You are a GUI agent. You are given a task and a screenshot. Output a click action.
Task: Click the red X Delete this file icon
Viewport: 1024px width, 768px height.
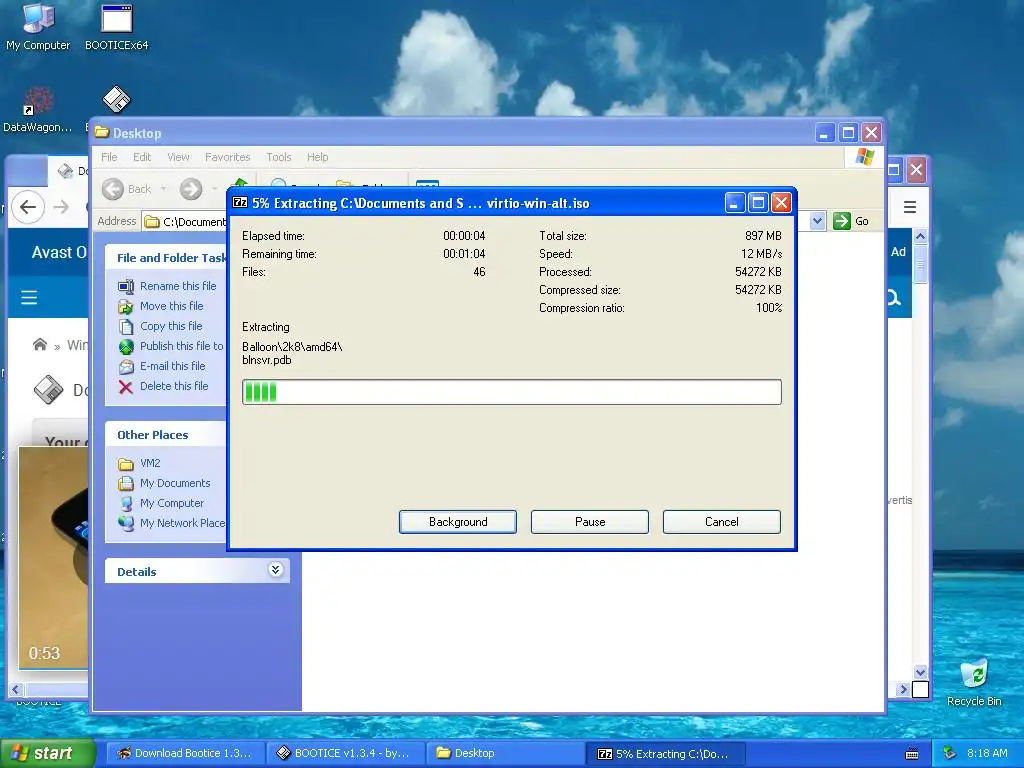point(125,387)
